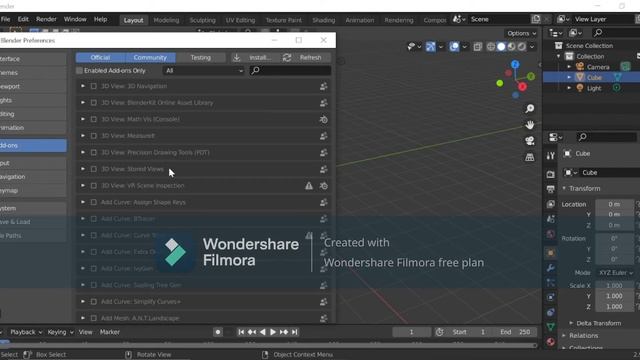Toggle camera view icon in viewport
Viewport: 640px width, 360px height.
(x=530, y=141)
